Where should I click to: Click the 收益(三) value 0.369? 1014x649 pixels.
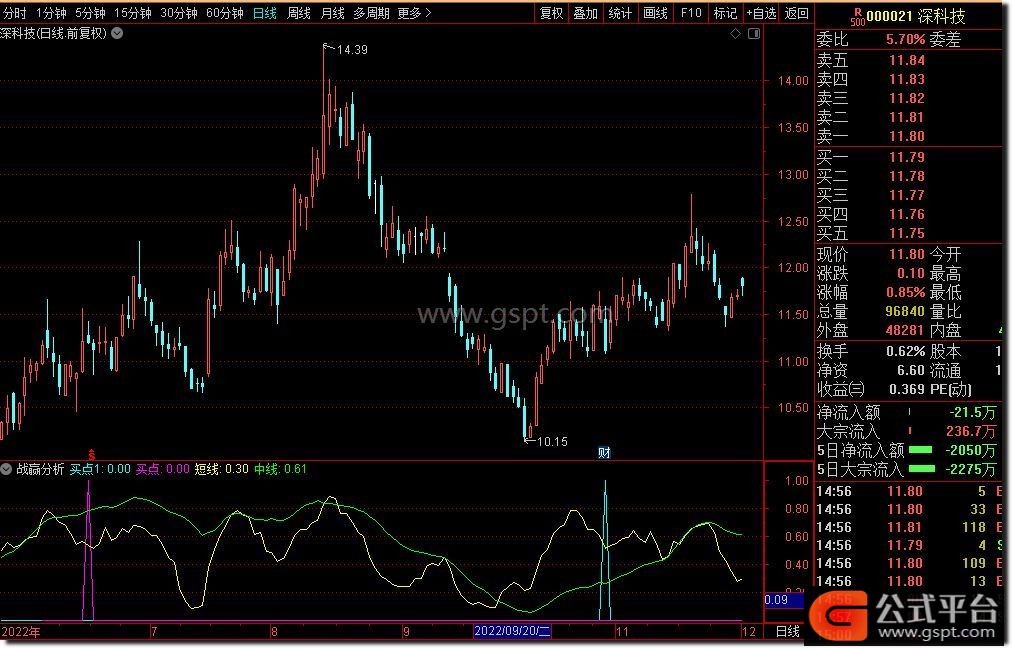pyautogui.click(x=905, y=389)
